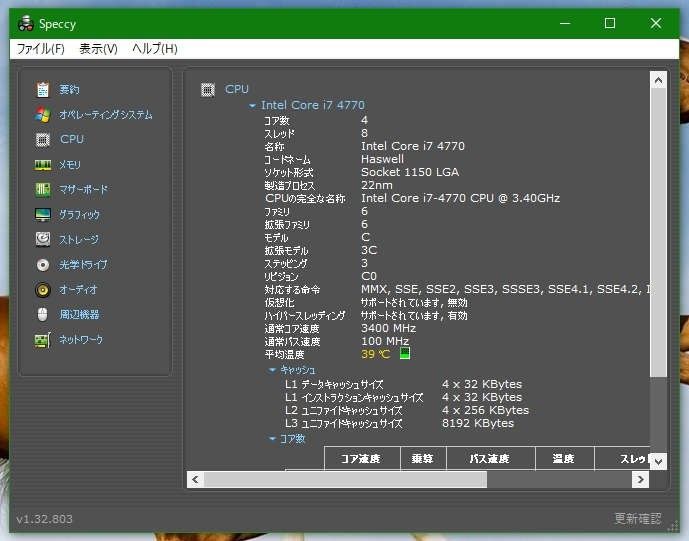Click the vertical scrollbar thumb

pyautogui.click(x=658, y=232)
